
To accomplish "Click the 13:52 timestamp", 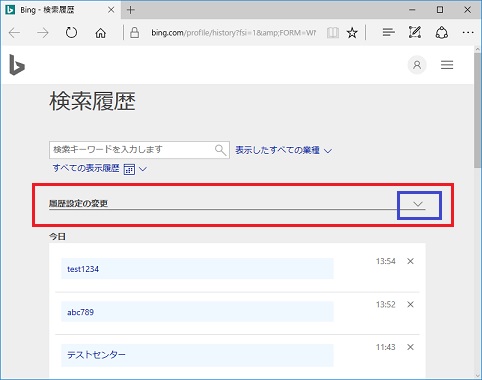I will [386, 304].
